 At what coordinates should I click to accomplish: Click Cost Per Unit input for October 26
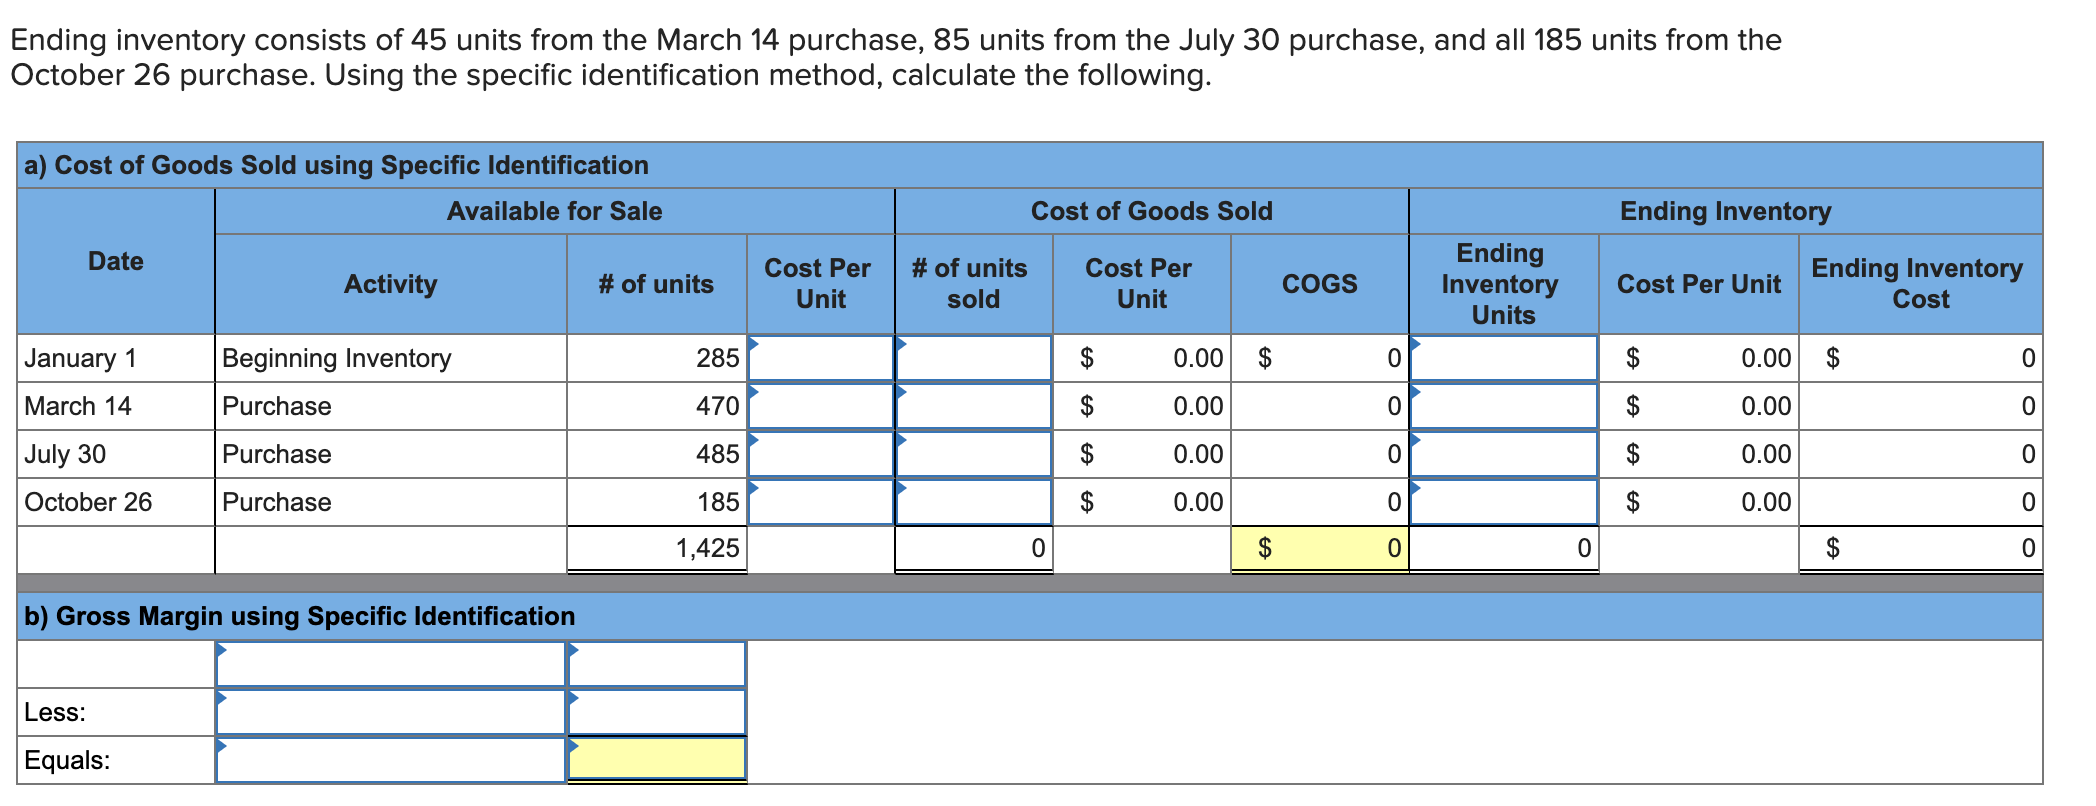click(820, 502)
